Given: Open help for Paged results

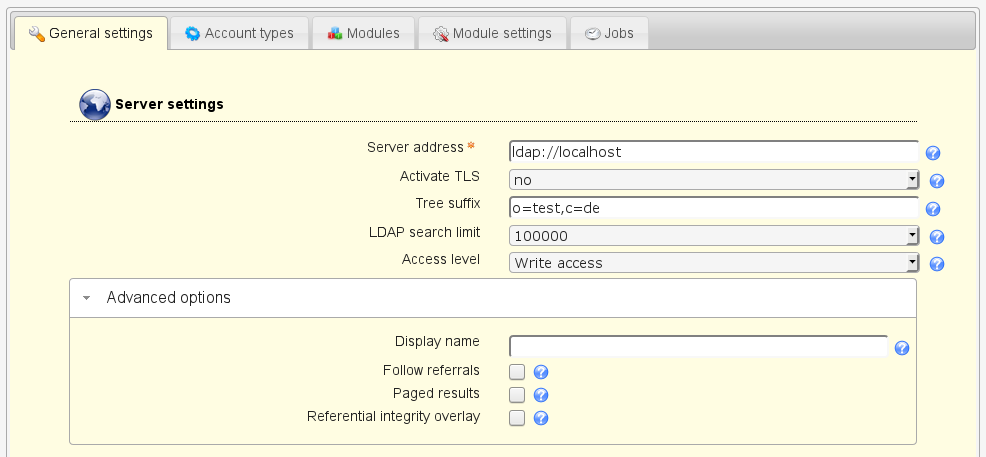Looking at the screenshot, I should 541,395.
